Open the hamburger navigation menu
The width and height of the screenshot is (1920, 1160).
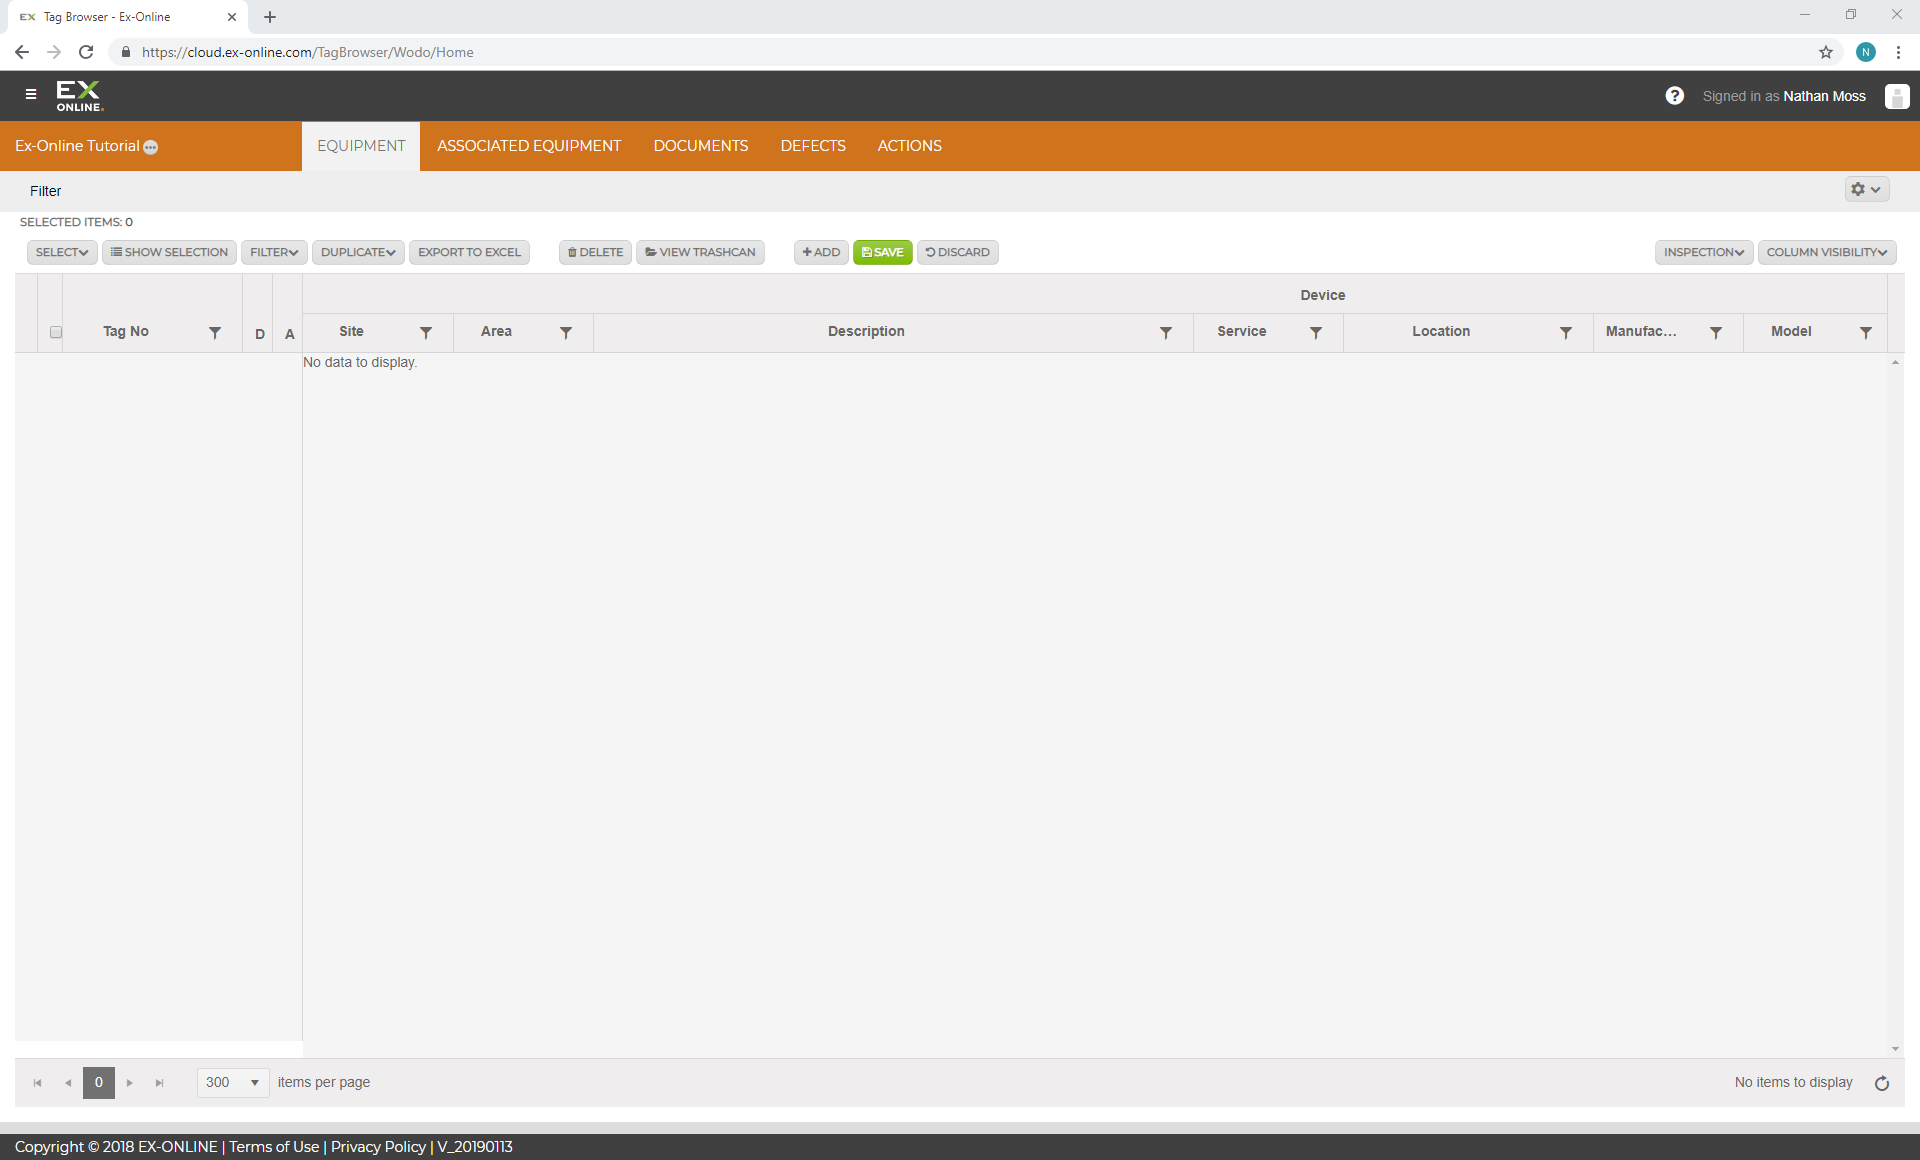pos(31,94)
